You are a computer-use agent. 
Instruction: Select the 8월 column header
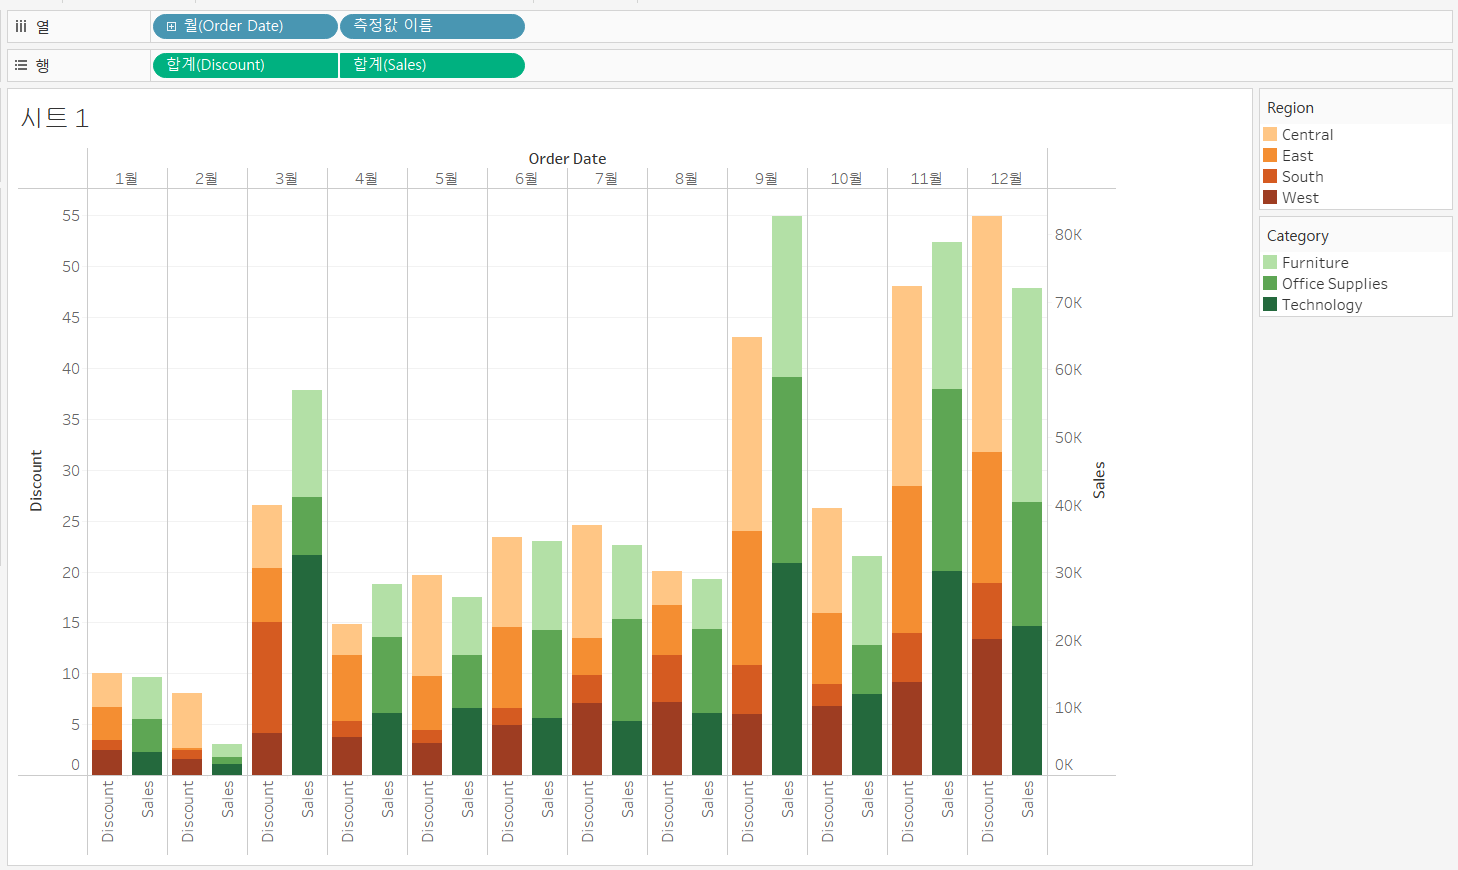point(687,178)
